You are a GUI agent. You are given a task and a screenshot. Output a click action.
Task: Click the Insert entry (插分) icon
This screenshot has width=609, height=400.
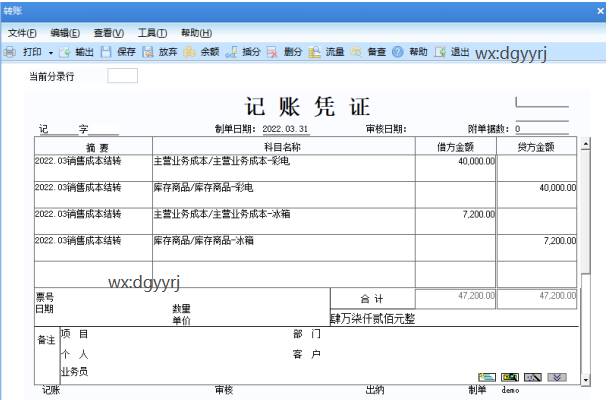(x=231, y=52)
